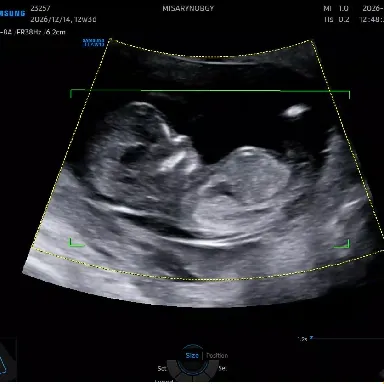Click the patient ID 25257
Viewport: 384px width, 384px height.
click(40, 8)
